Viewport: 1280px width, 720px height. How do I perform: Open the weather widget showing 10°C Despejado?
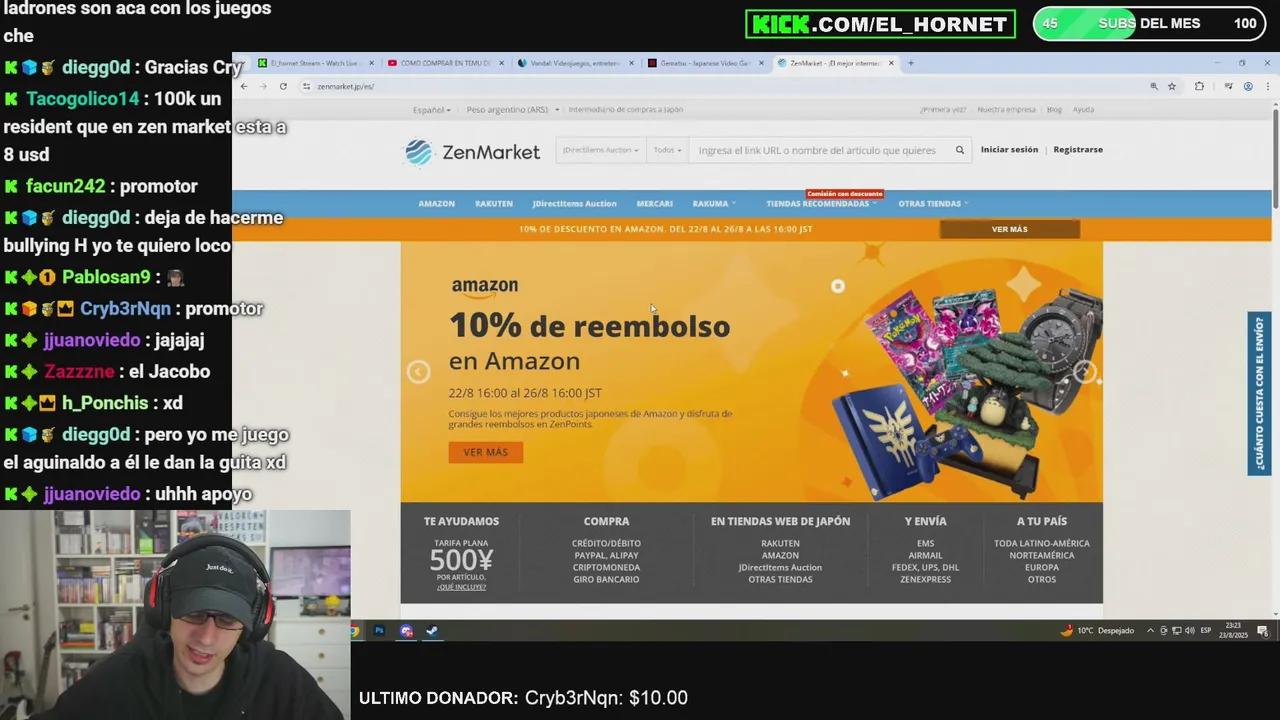(x=1097, y=631)
